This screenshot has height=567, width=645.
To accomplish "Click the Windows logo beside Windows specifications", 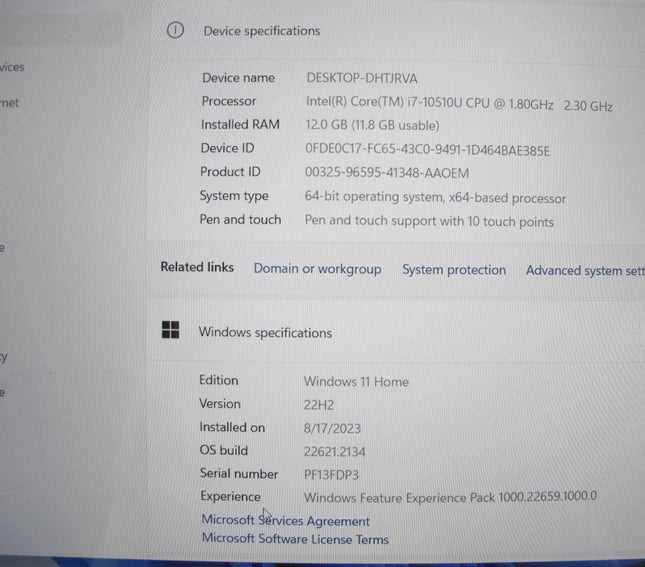I will click(x=170, y=330).
